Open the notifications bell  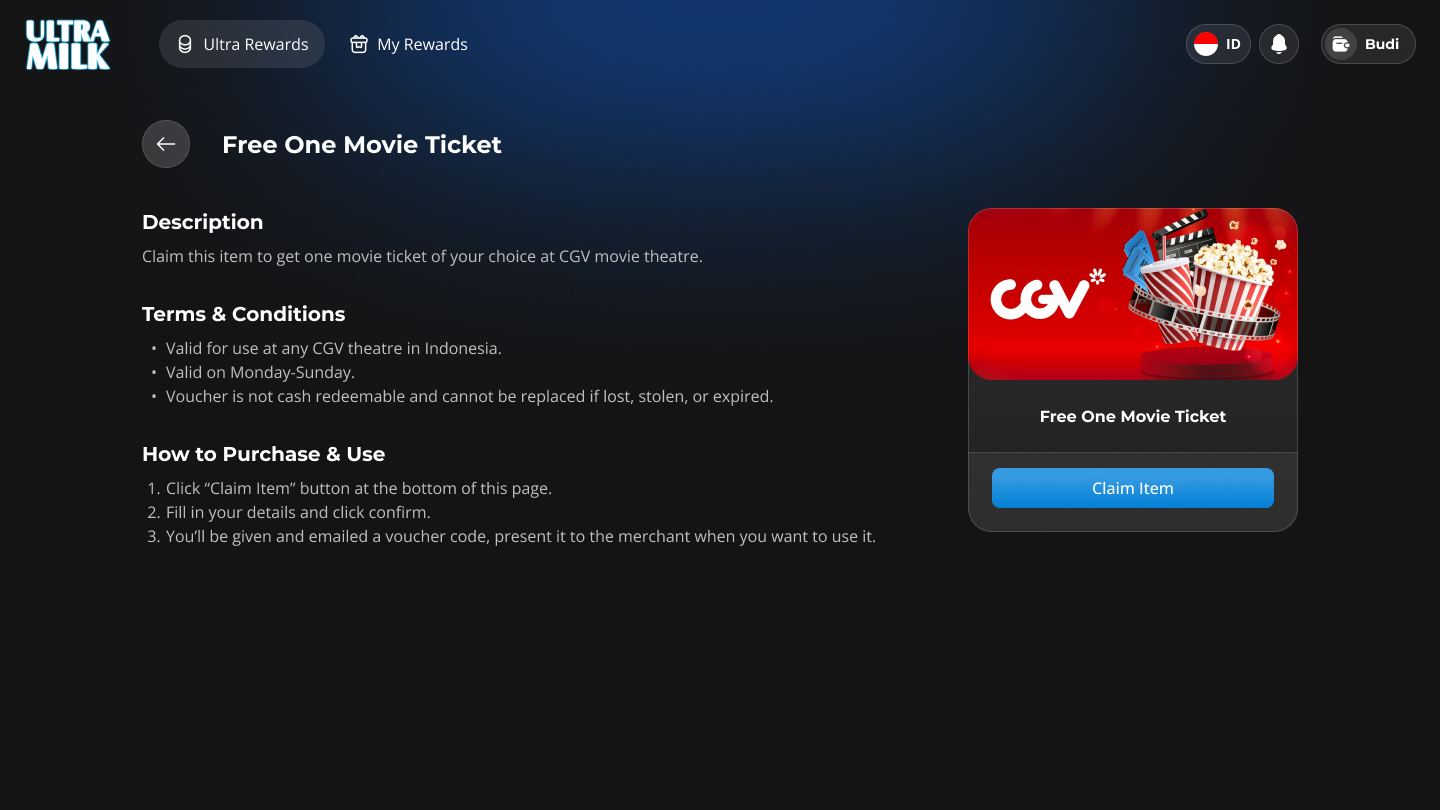click(x=1279, y=44)
